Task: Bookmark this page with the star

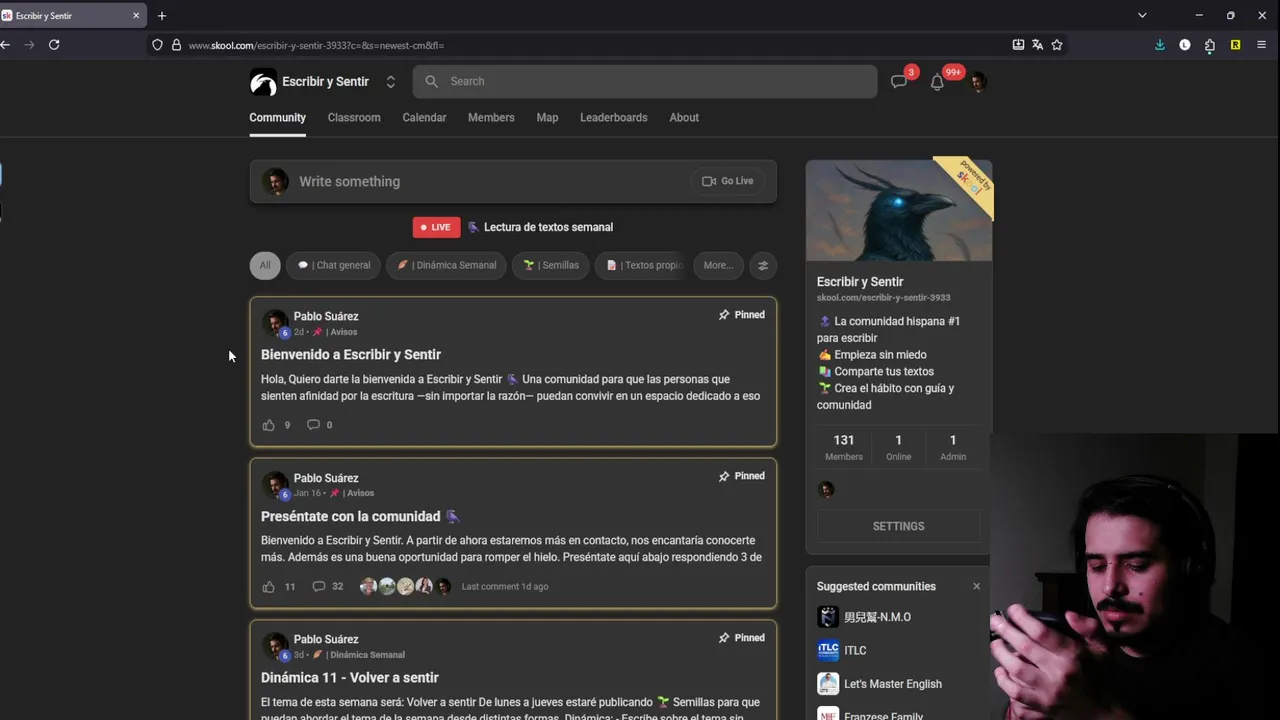Action: tap(1057, 45)
